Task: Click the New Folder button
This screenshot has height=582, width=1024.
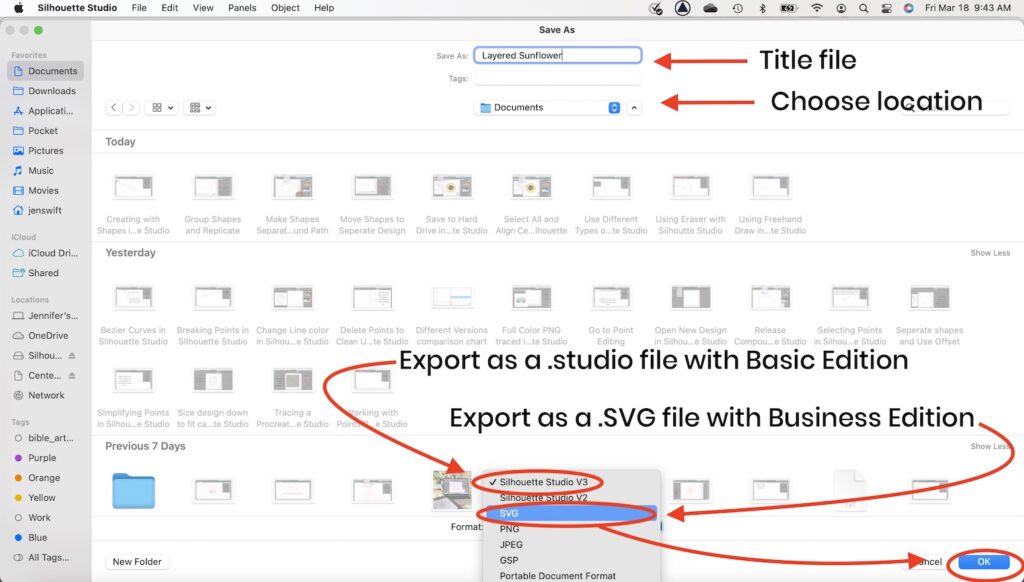Action: click(x=136, y=562)
